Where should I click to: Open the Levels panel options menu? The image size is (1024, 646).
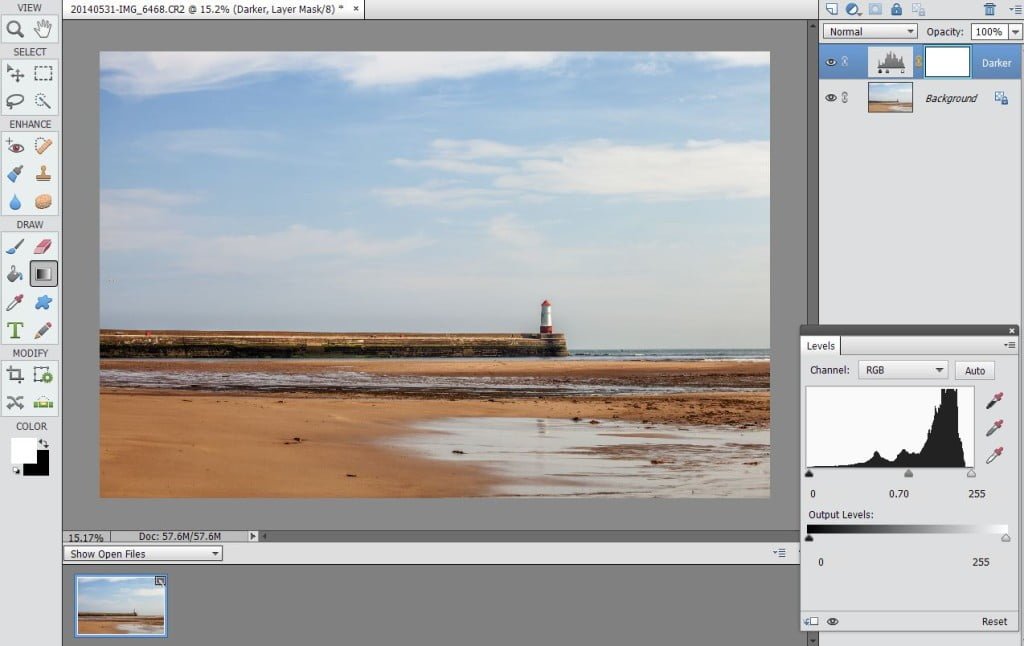point(1010,345)
